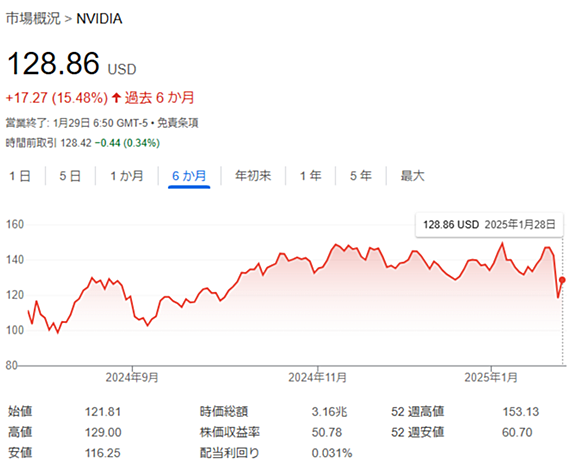Click the 安値 value 116.25
The width and height of the screenshot is (586, 471).
point(103,453)
